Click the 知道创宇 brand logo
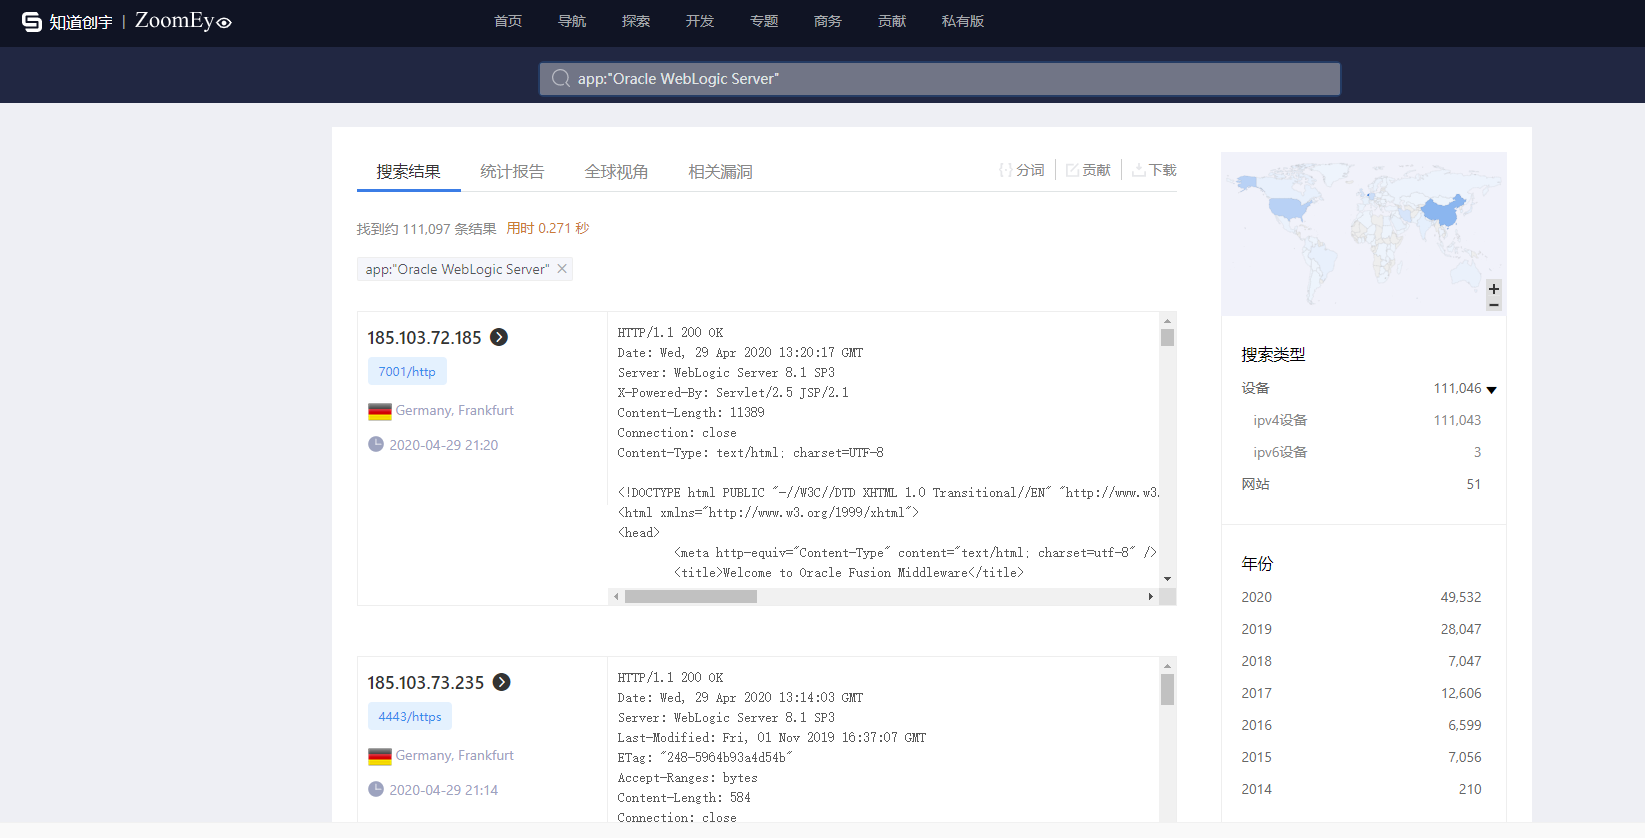The width and height of the screenshot is (1645, 838). (x=67, y=21)
